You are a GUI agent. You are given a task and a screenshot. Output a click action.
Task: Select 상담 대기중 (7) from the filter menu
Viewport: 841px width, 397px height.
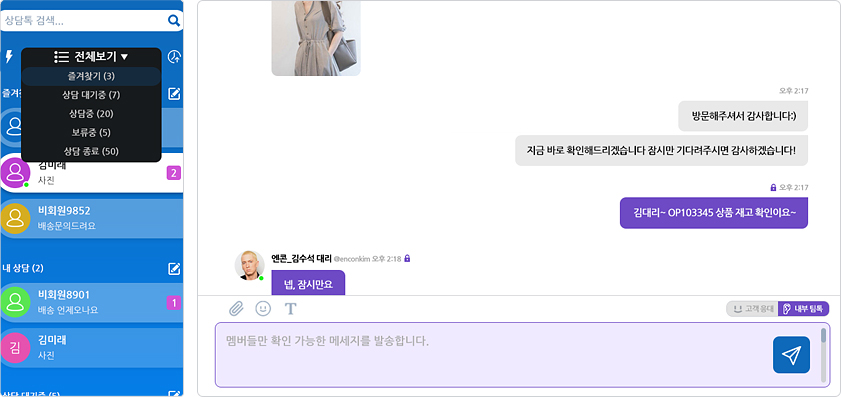(x=91, y=95)
